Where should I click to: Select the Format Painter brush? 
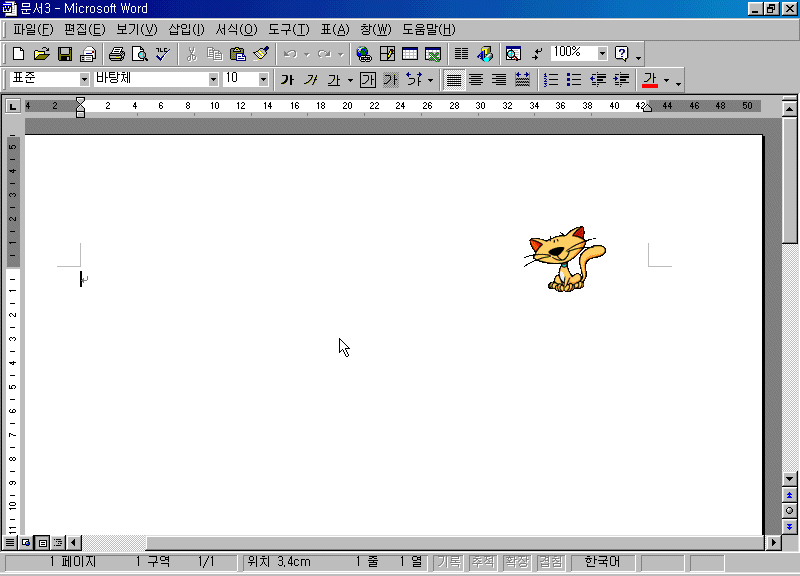coord(261,54)
